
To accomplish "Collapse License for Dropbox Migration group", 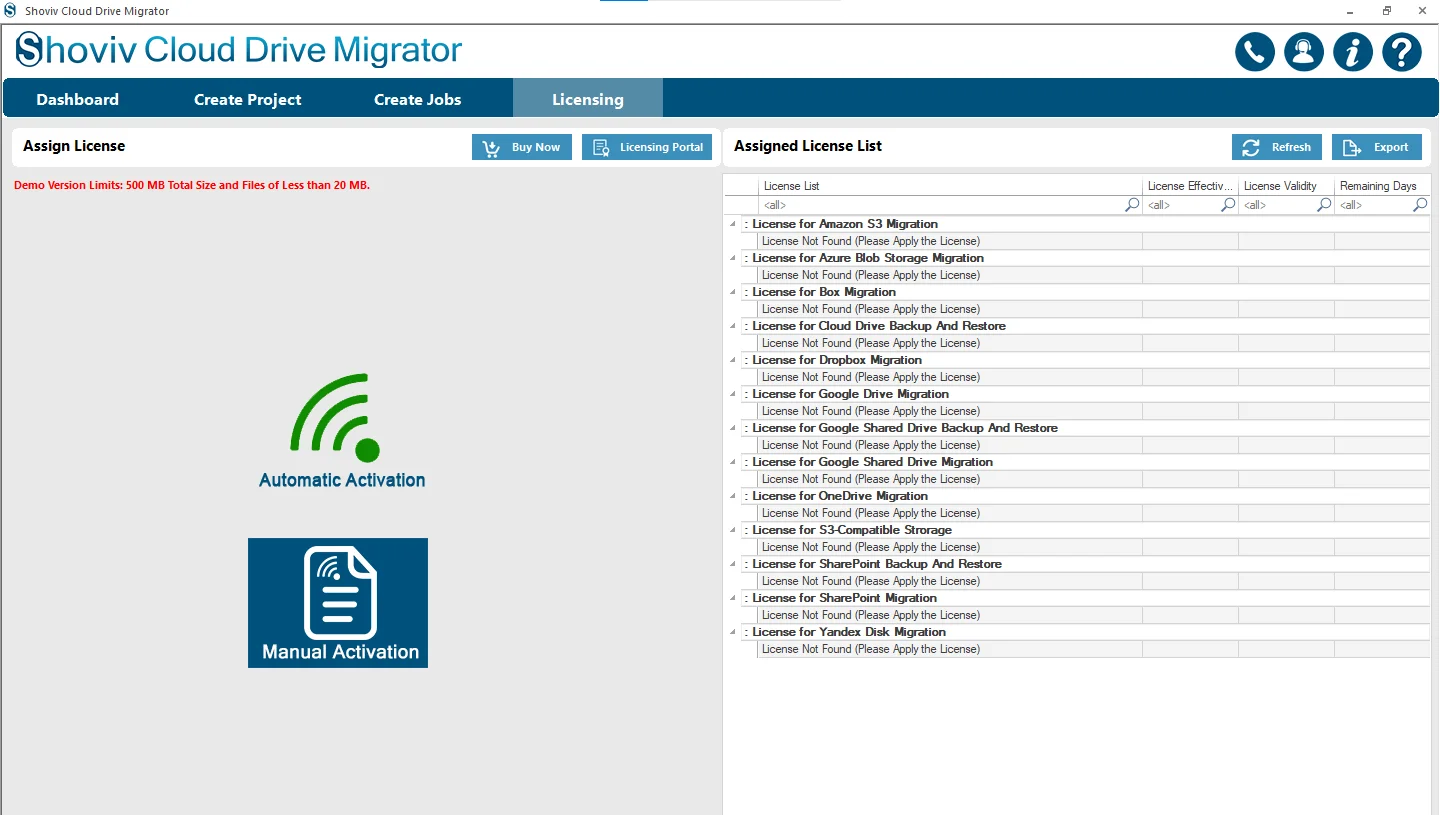I will 731,360.
